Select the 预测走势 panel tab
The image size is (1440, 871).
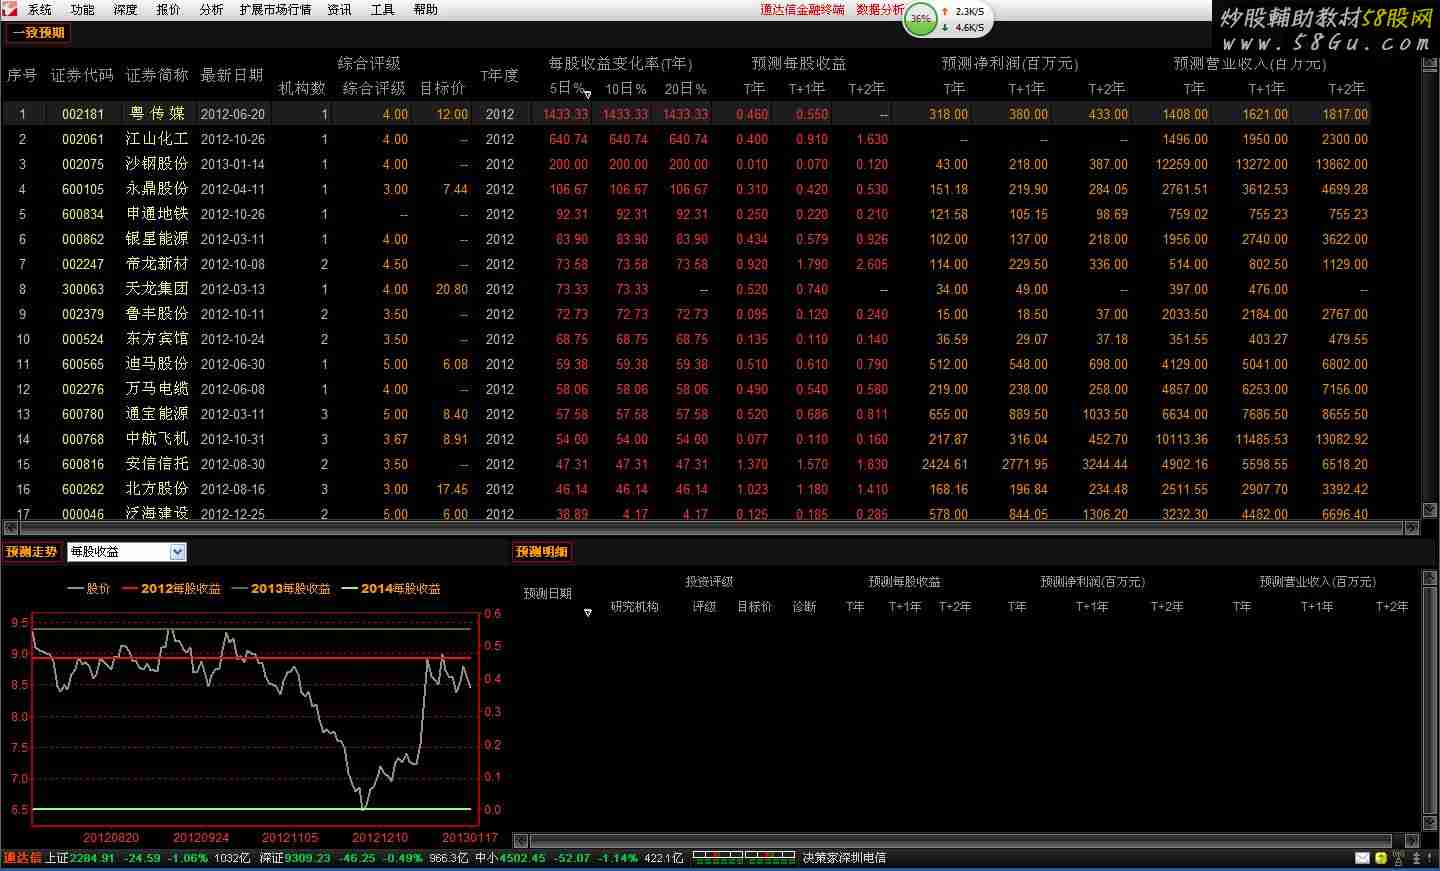pyautogui.click(x=31, y=552)
